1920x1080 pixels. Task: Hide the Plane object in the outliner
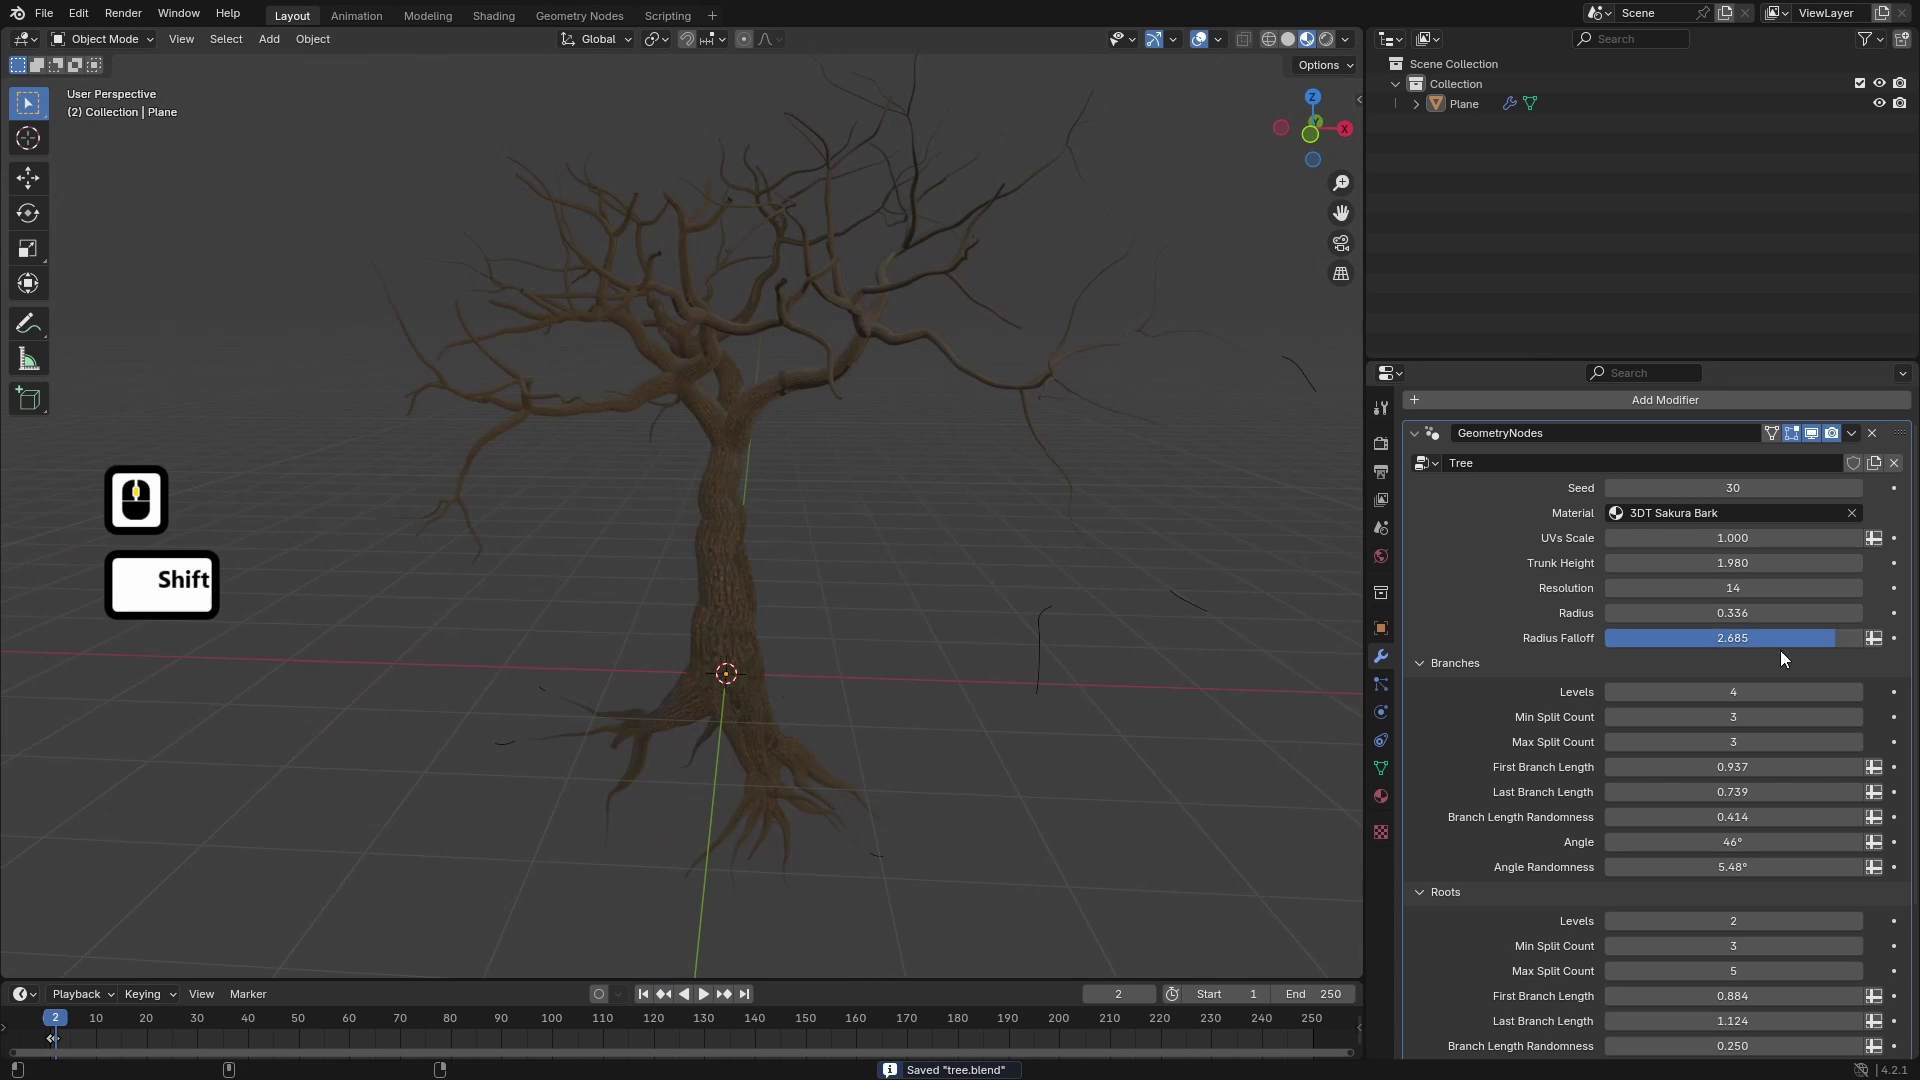1880,103
